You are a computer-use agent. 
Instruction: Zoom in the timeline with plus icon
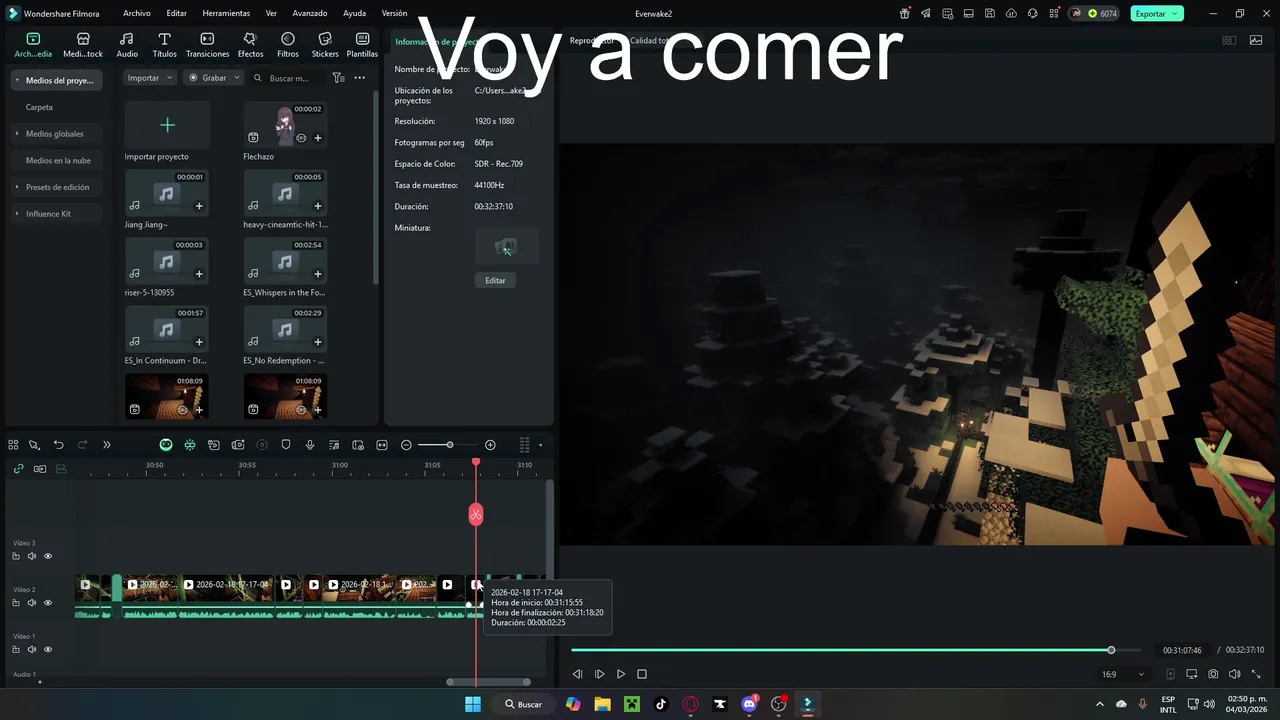490,445
